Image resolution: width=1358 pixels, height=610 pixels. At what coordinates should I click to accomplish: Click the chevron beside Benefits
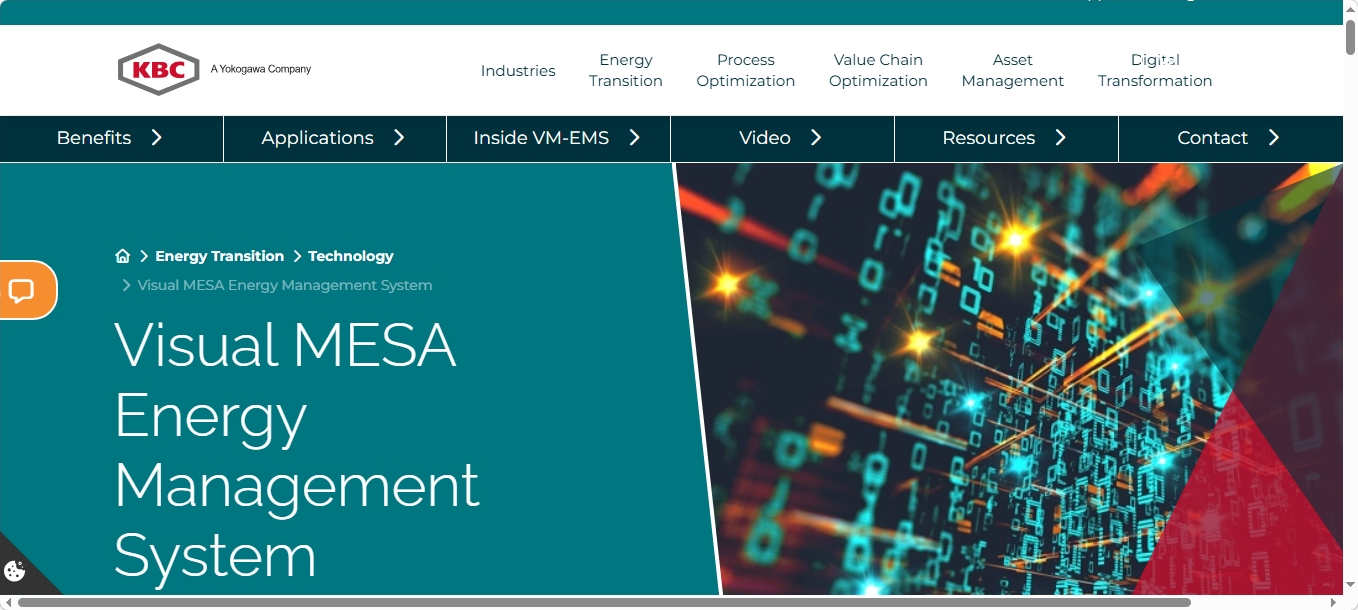[x=156, y=138]
